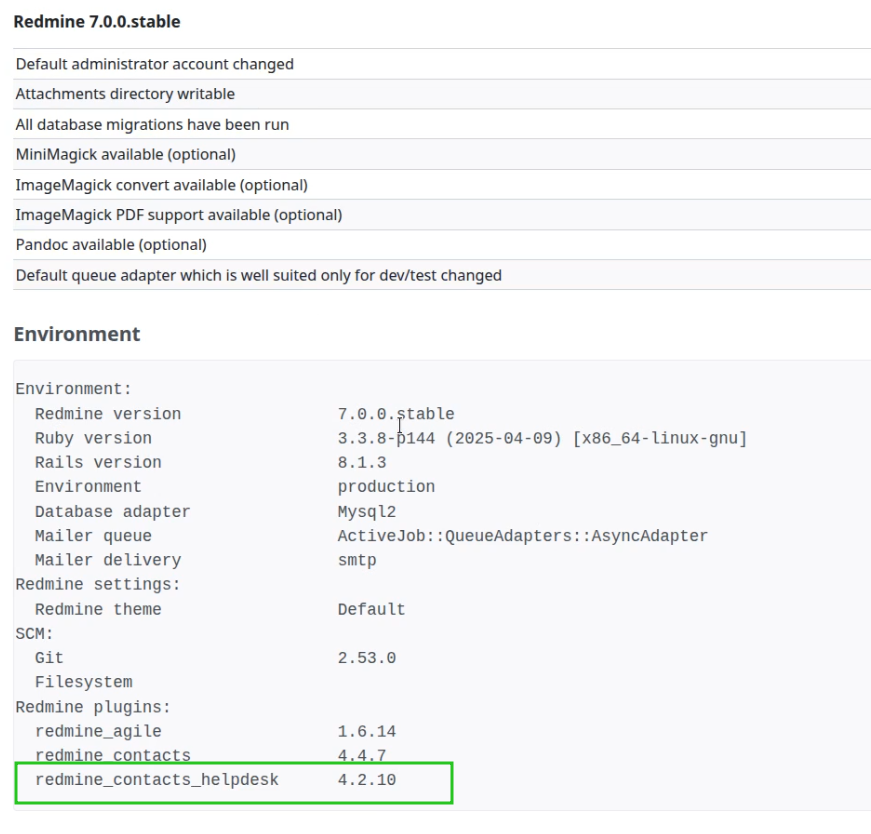Click the 'Database adapter' label
This screenshot has height=834, width=871.
[112, 512]
